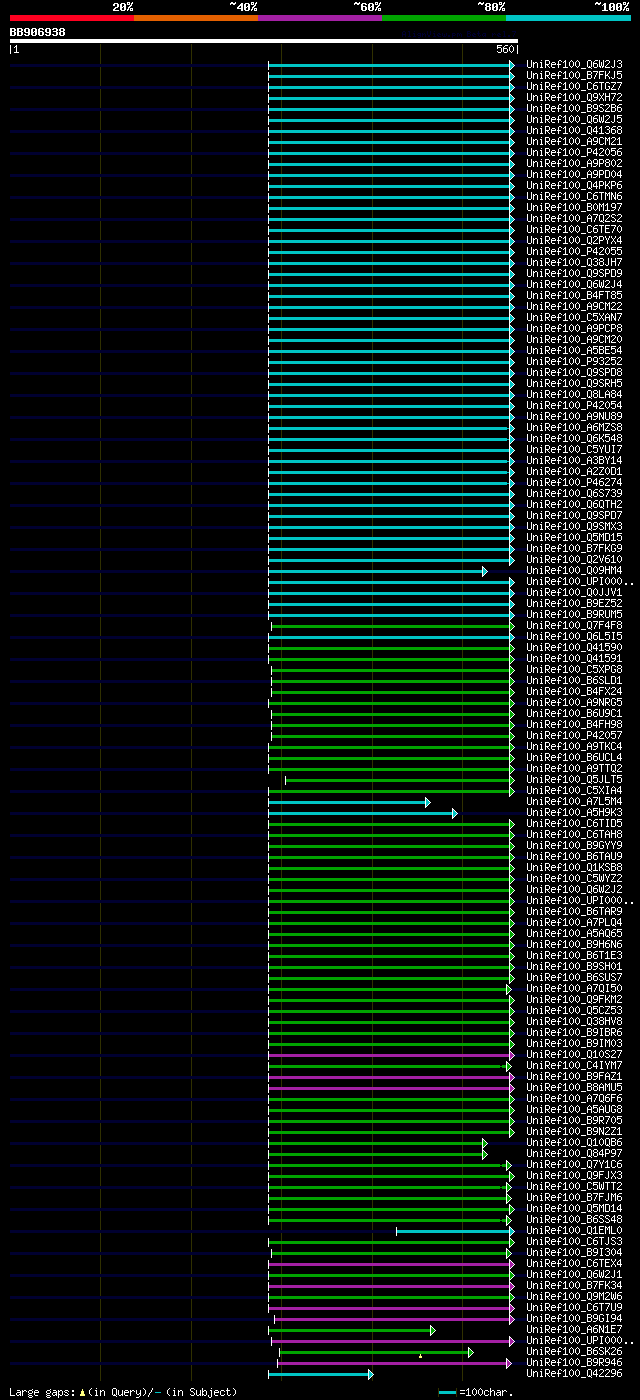
Task: Click the purple ~60% color legend segment
Action: (319, 18)
